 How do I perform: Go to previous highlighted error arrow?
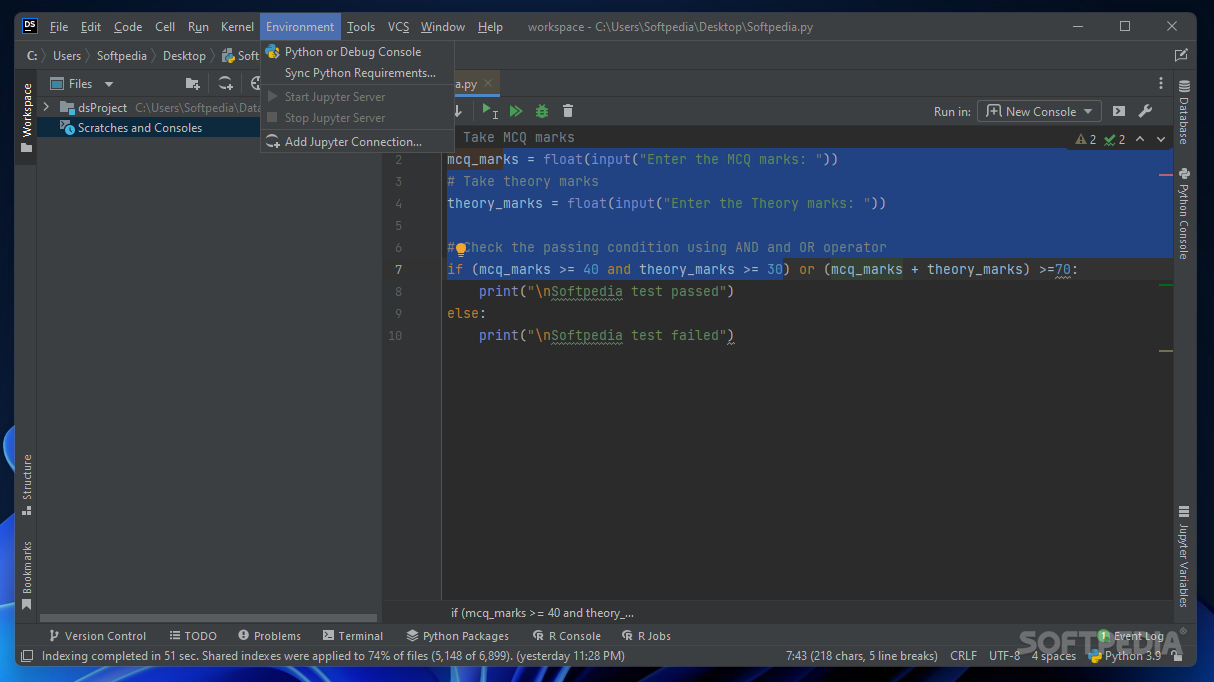(1140, 140)
